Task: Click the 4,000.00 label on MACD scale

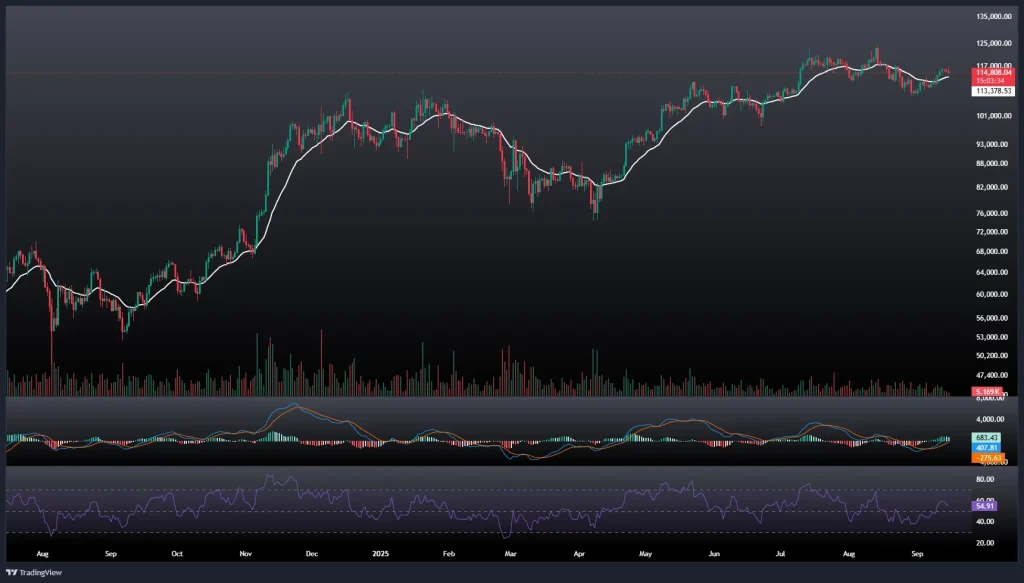Action: pos(989,420)
